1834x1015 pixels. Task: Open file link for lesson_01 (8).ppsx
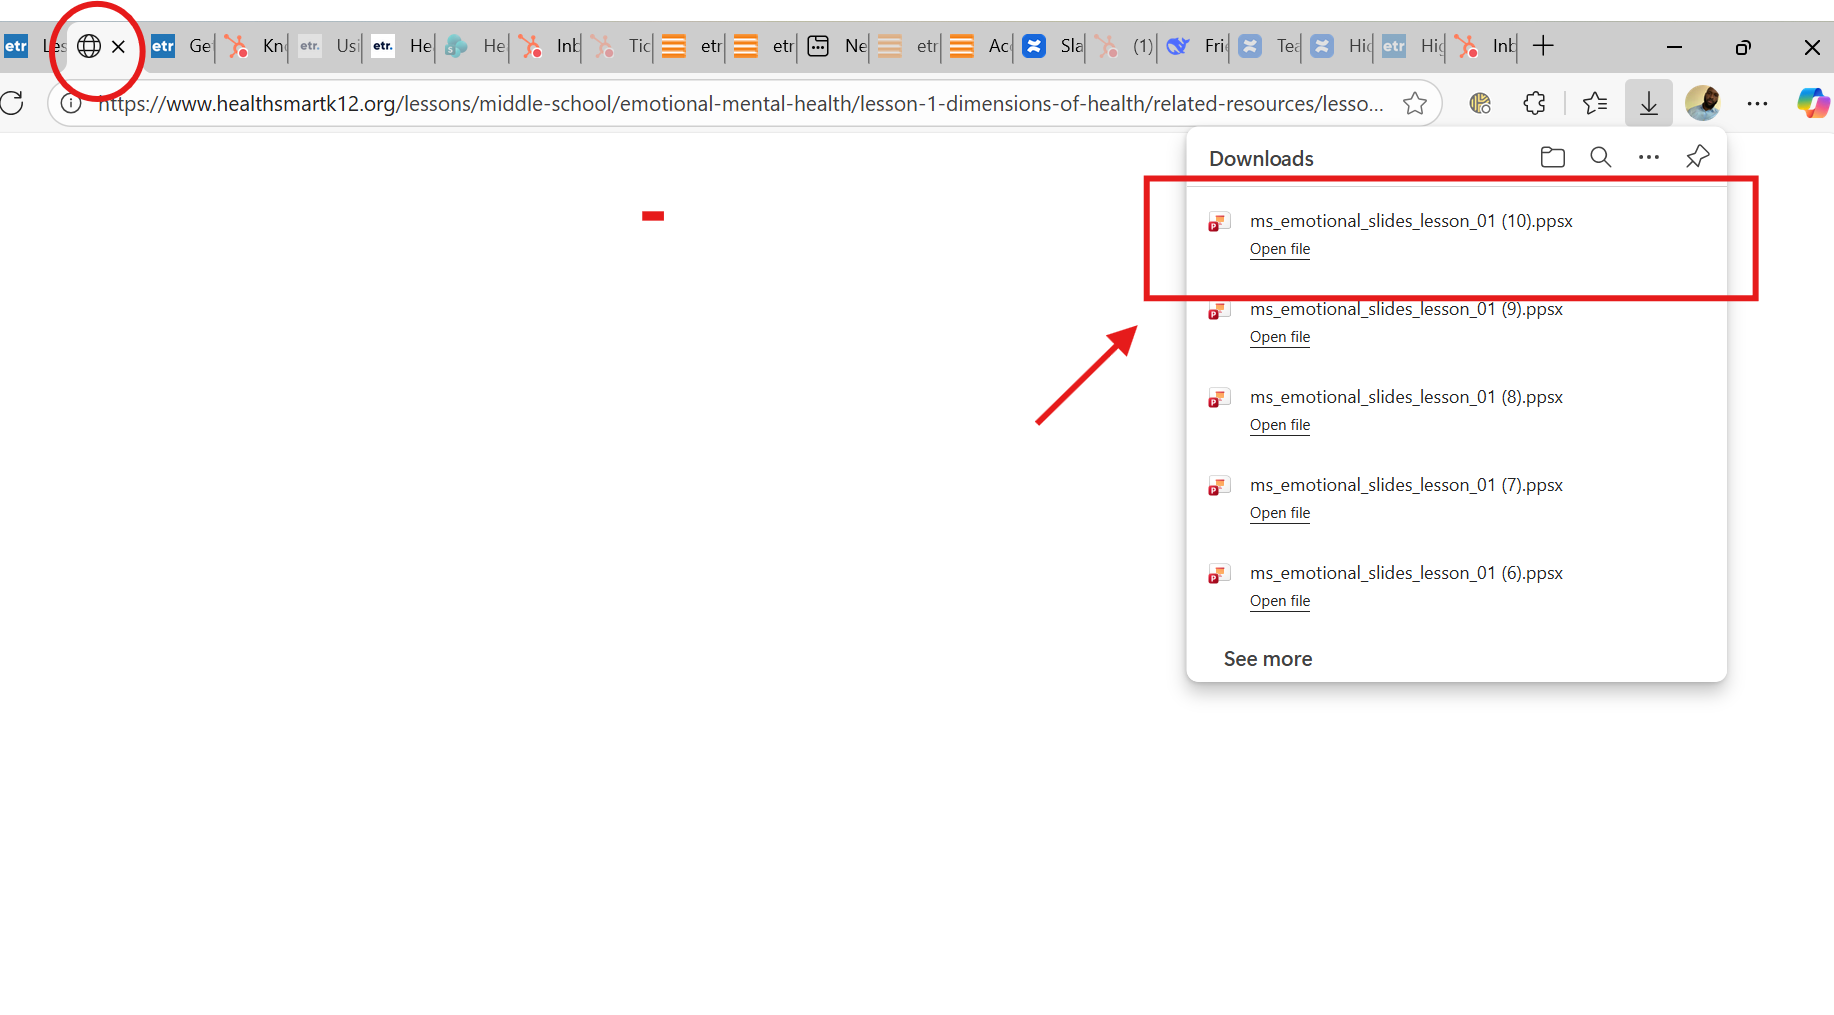pyautogui.click(x=1280, y=425)
